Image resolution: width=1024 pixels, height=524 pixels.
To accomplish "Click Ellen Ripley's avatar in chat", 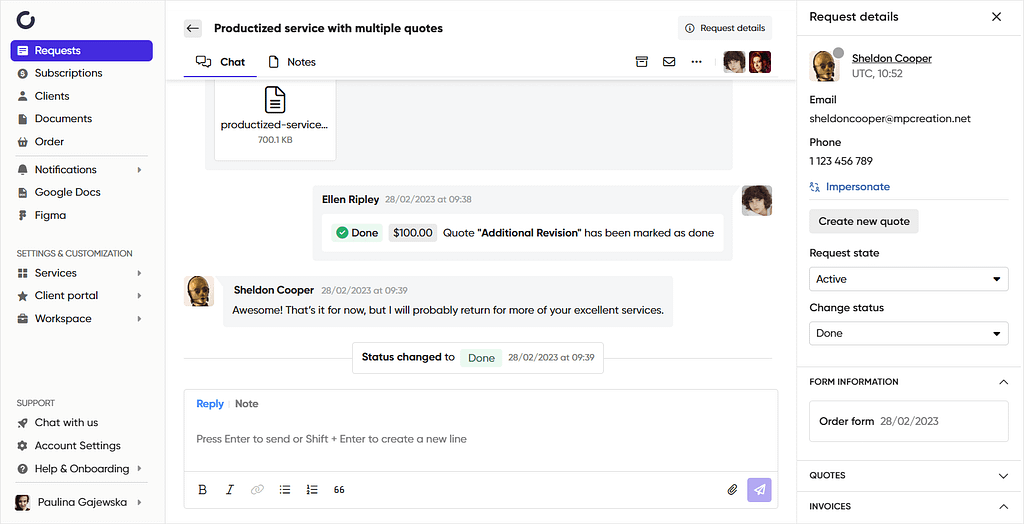I will pos(757,201).
